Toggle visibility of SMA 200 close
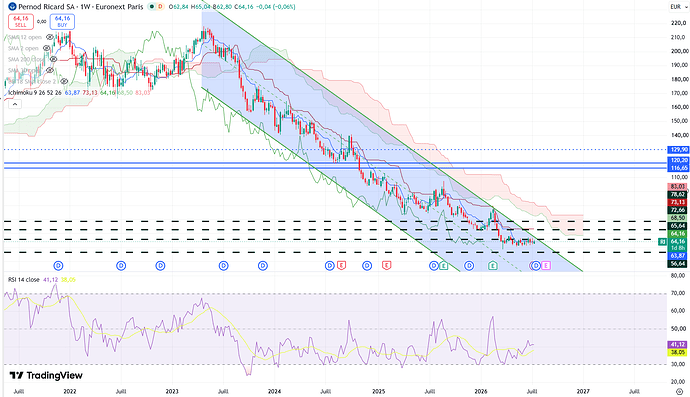The image size is (690, 397). (x=53, y=59)
